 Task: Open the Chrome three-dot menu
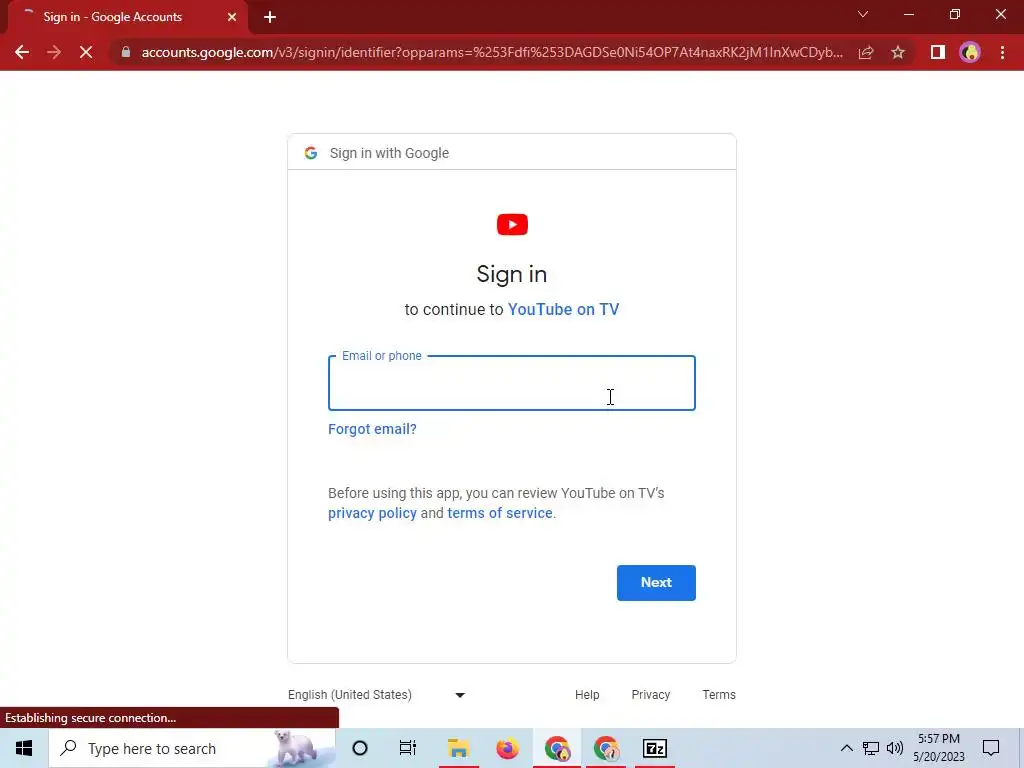coord(1002,52)
